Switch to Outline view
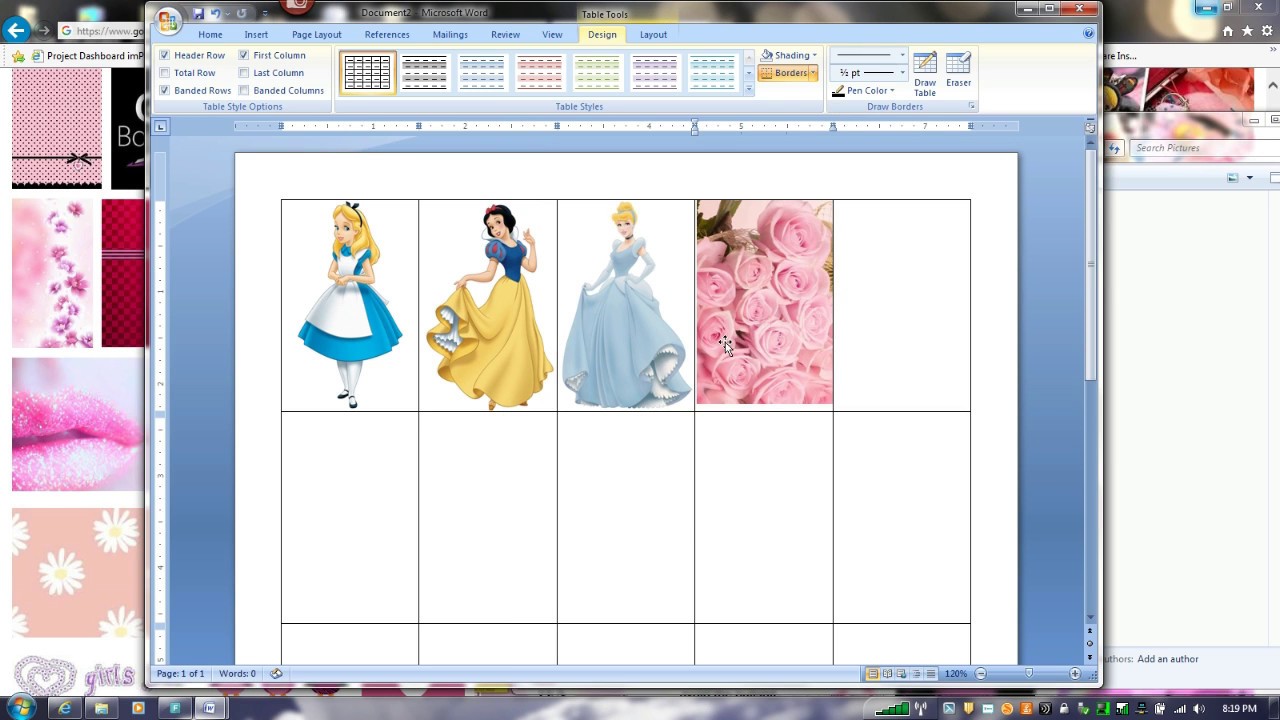1280x720 pixels. (916, 674)
